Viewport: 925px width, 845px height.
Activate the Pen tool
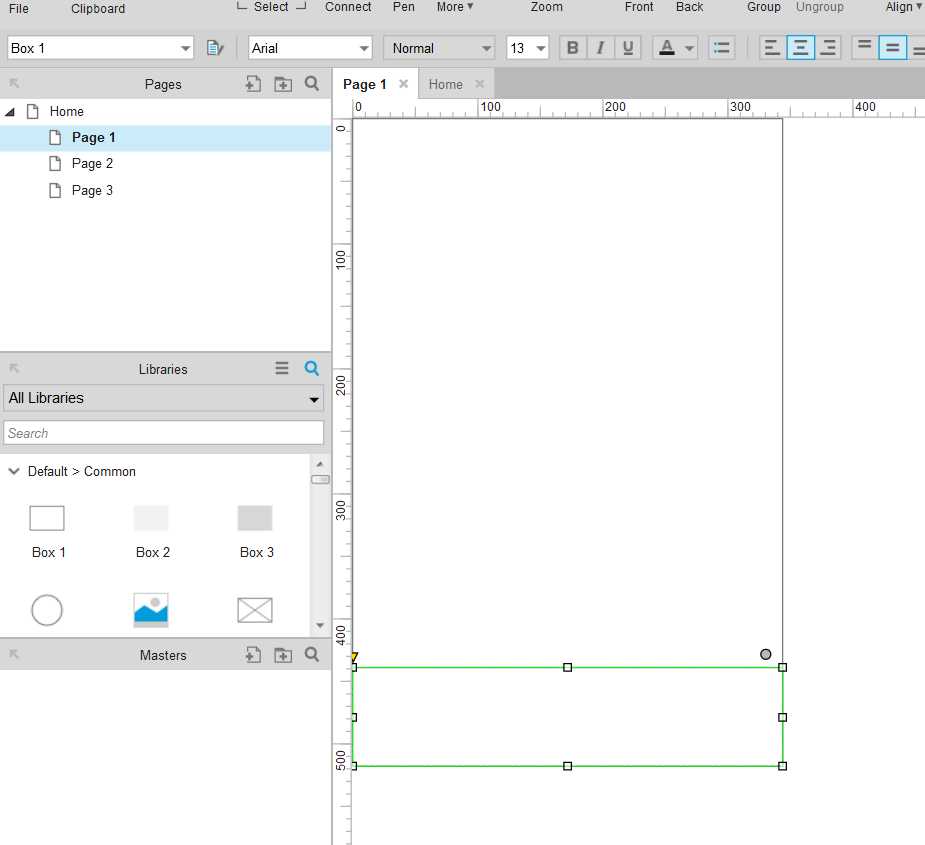pyautogui.click(x=404, y=7)
